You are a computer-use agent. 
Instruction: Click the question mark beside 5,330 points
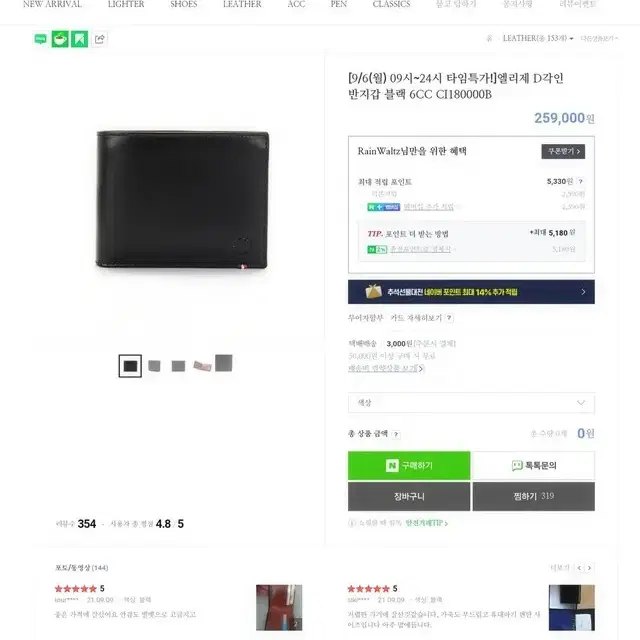click(580, 181)
